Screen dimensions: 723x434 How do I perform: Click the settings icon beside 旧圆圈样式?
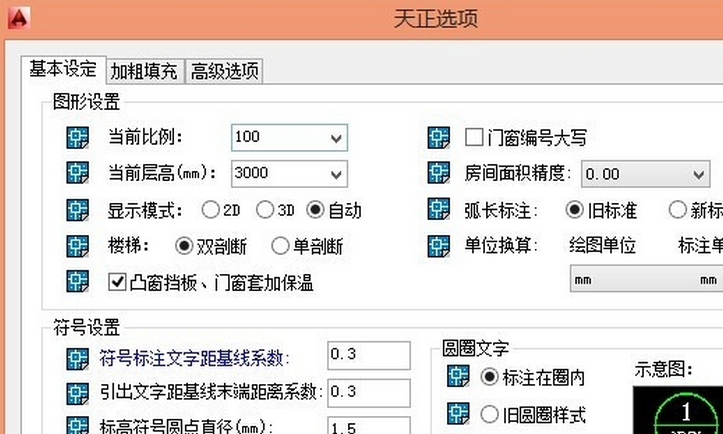[458, 414]
